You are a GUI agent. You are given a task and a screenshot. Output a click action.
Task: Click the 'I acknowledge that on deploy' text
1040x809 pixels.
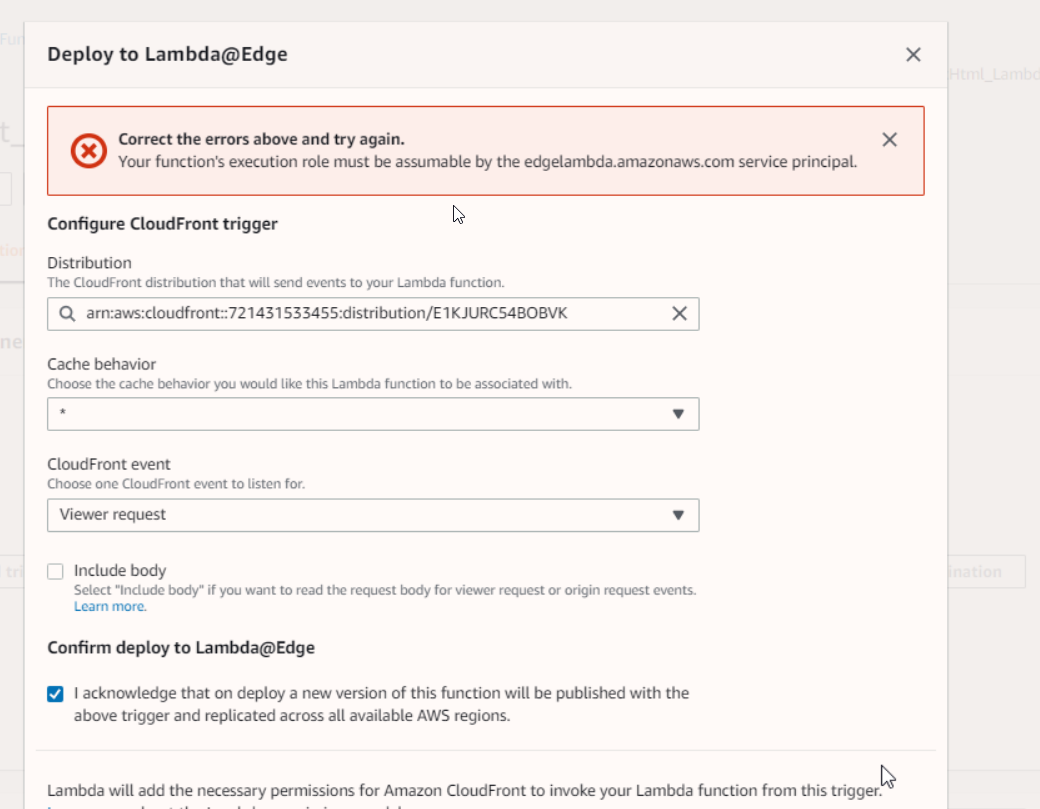coord(380,693)
